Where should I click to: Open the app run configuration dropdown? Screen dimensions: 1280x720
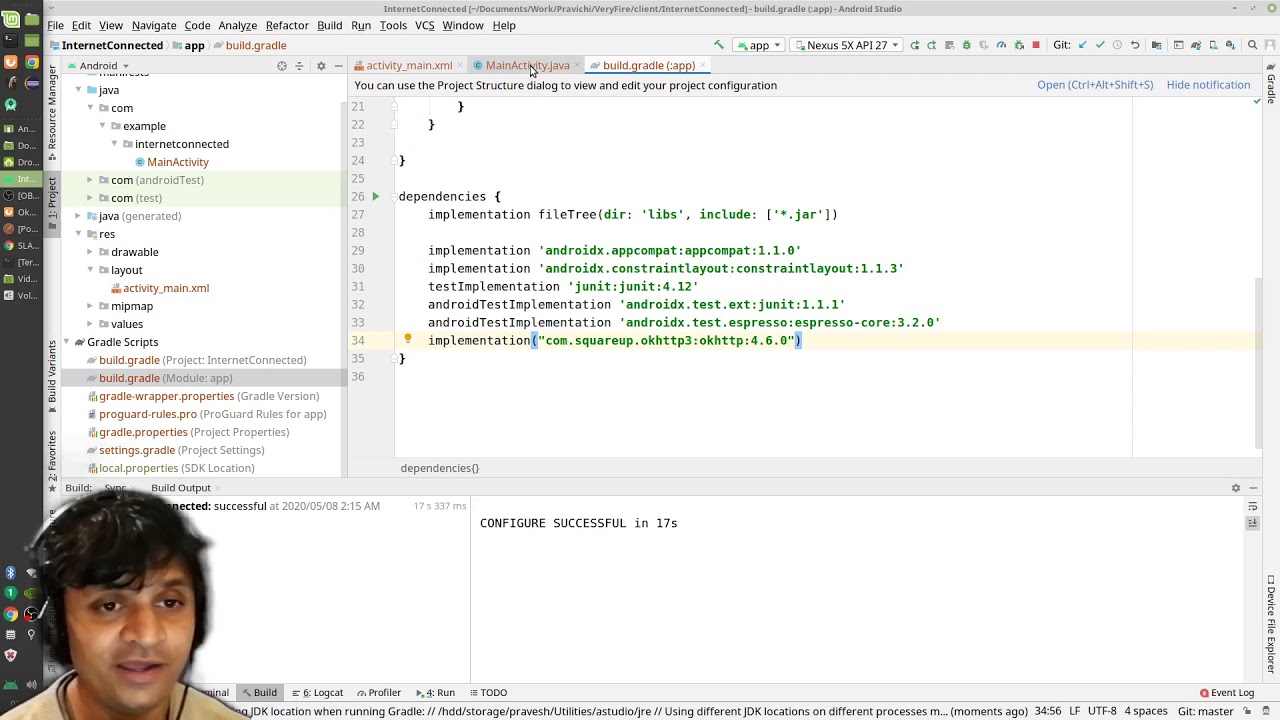(x=759, y=45)
